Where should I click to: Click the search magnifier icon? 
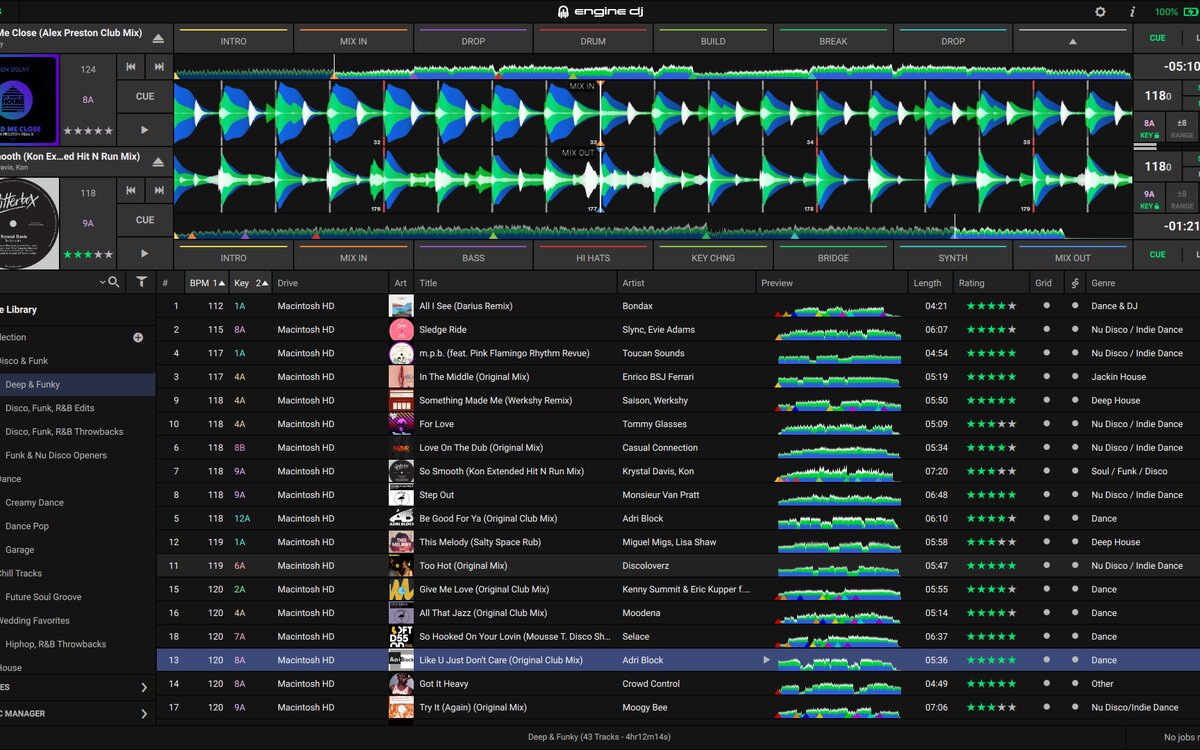pyautogui.click(x=114, y=282)
